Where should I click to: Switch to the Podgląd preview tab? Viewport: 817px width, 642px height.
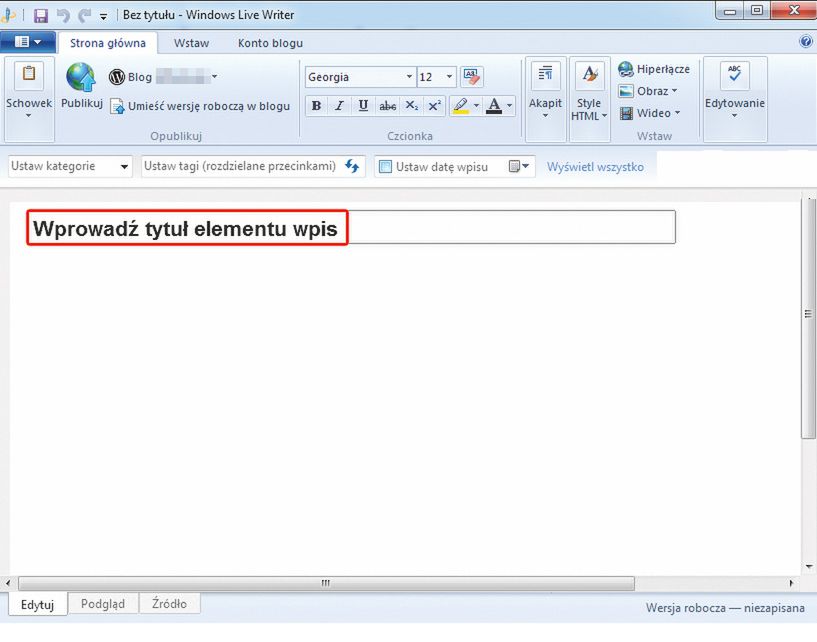pos(103,604)
